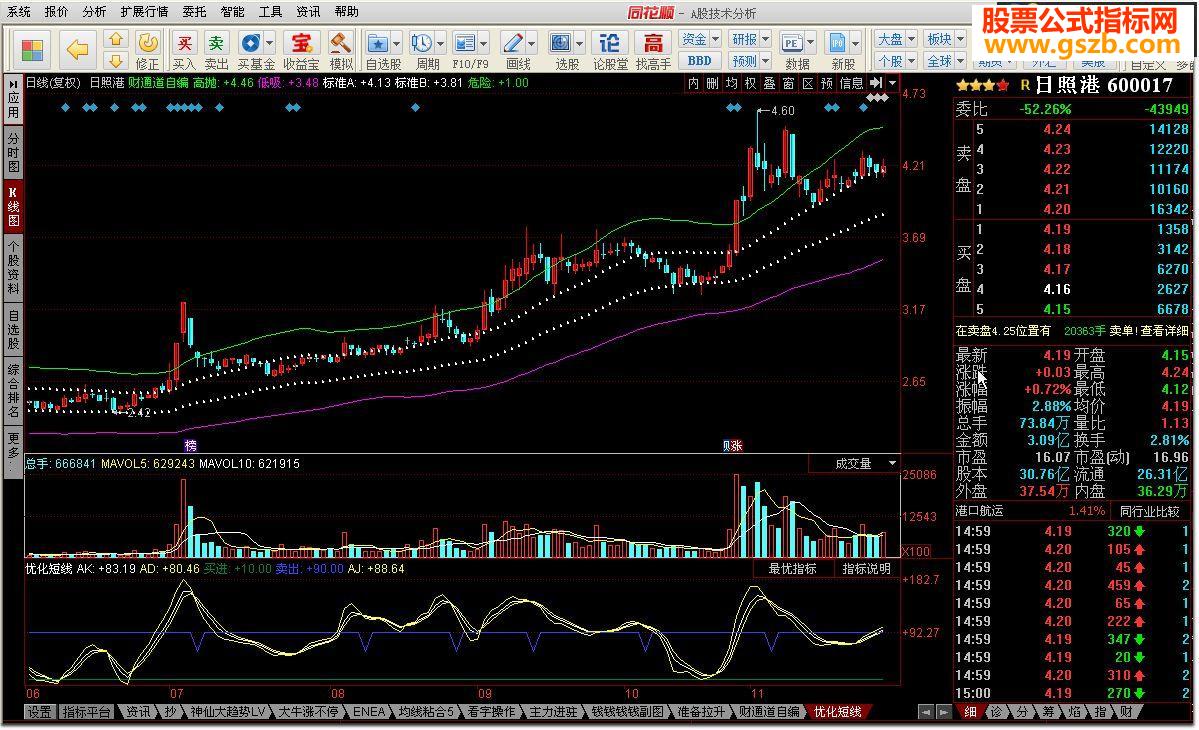Open the 模拟 gavel icon
This screenshot has width=1199, height=730.
[x=341, y=50]
